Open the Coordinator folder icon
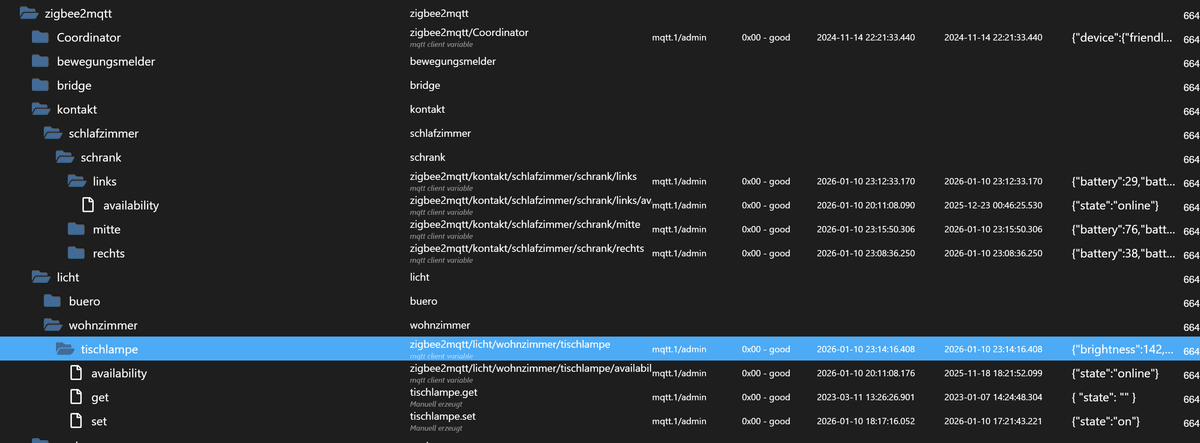 [x=40, y=37]
